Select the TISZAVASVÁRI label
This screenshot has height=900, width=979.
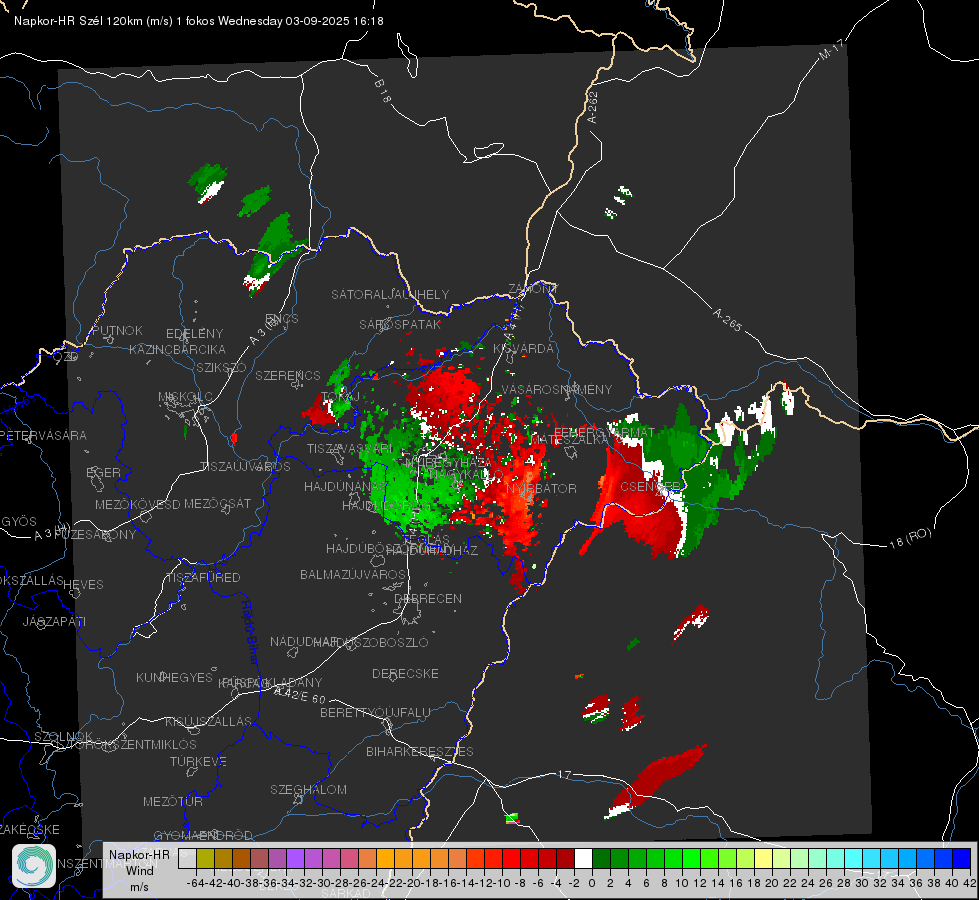[x=350, y=448]
